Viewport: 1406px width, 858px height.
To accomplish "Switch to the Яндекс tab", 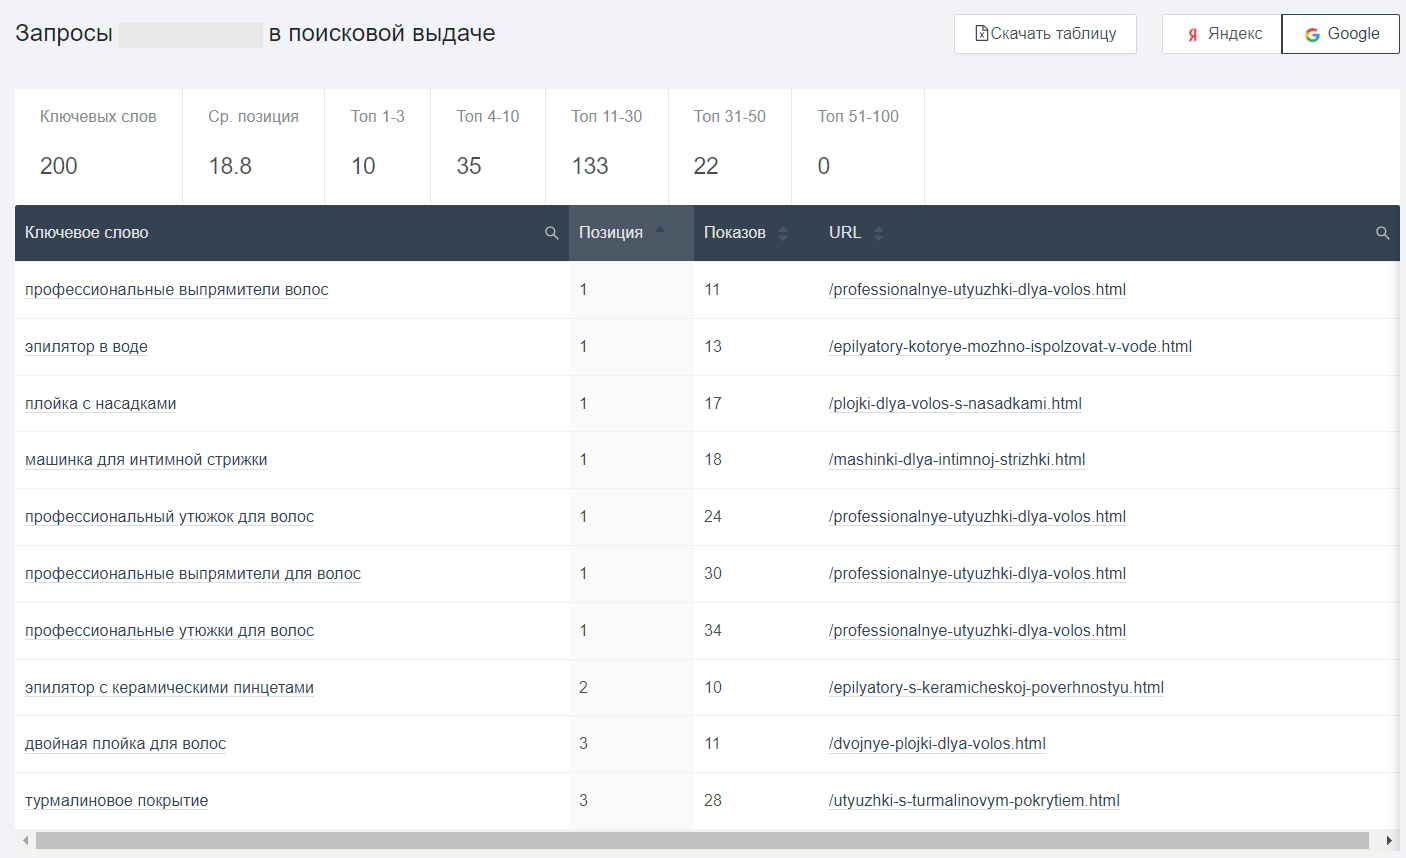I will (1222, 34).
